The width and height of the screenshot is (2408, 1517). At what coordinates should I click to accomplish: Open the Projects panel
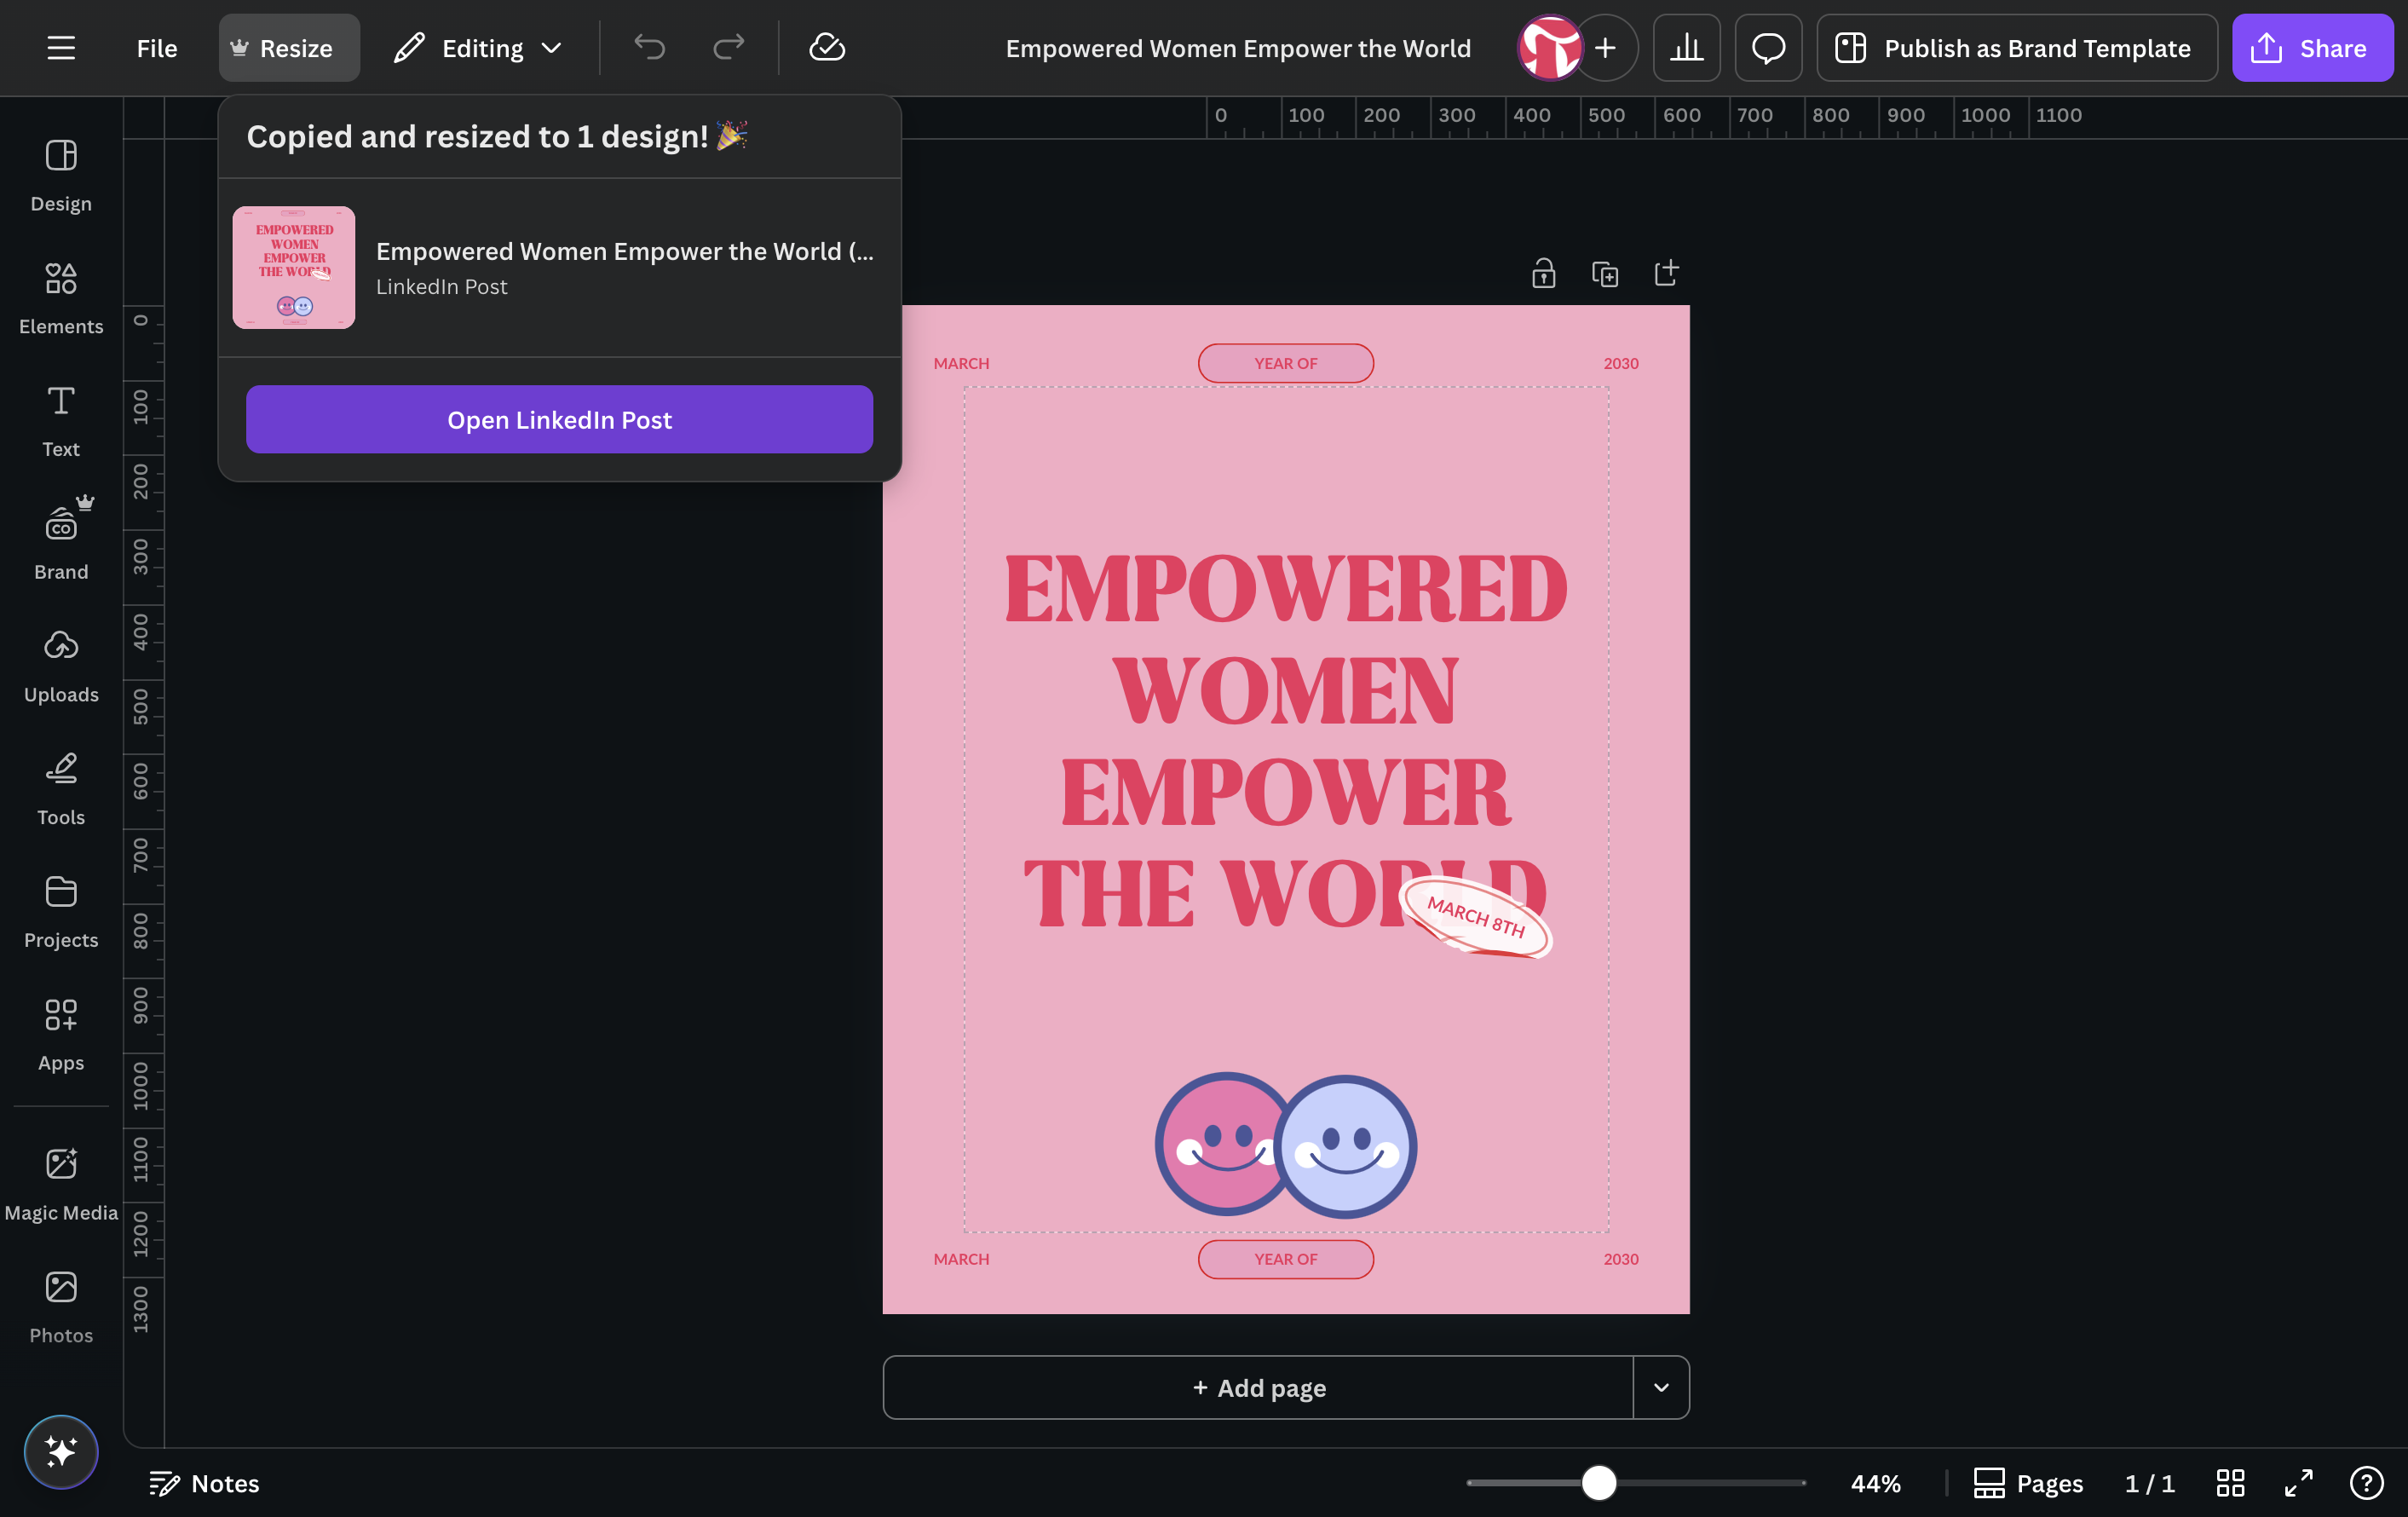(x=61, y=913)
